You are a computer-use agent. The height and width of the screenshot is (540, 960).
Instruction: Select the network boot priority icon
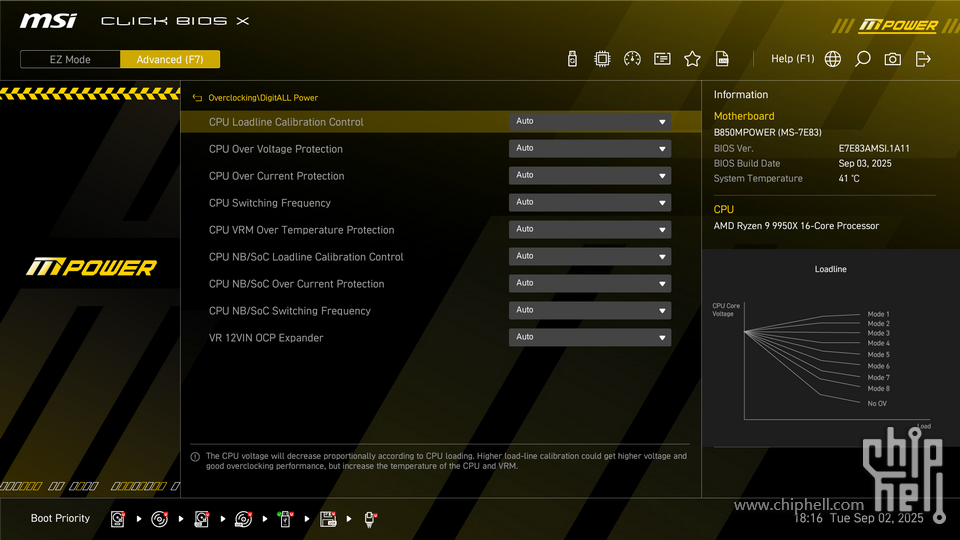[x=370, y=519]
